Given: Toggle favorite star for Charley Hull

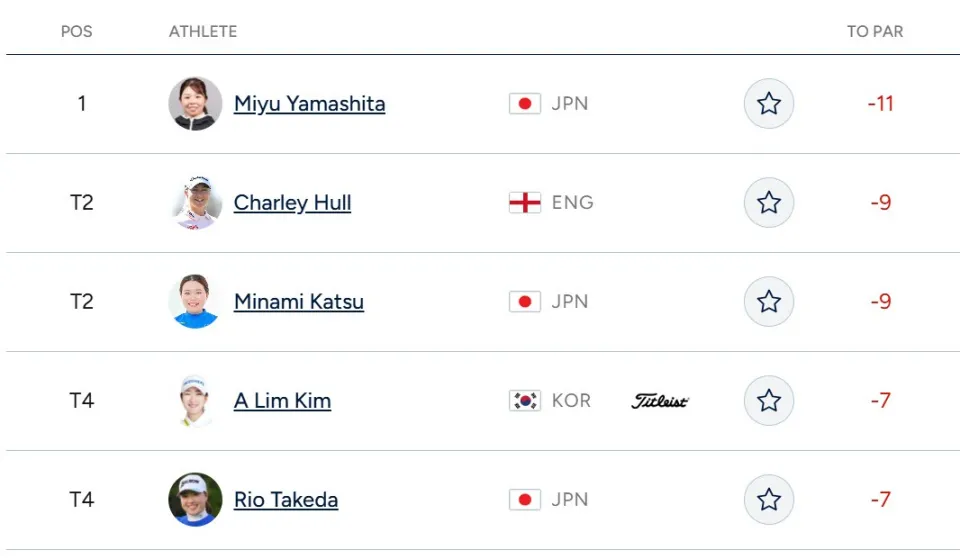Looking at the screenshot, I should tap(768, 203).
